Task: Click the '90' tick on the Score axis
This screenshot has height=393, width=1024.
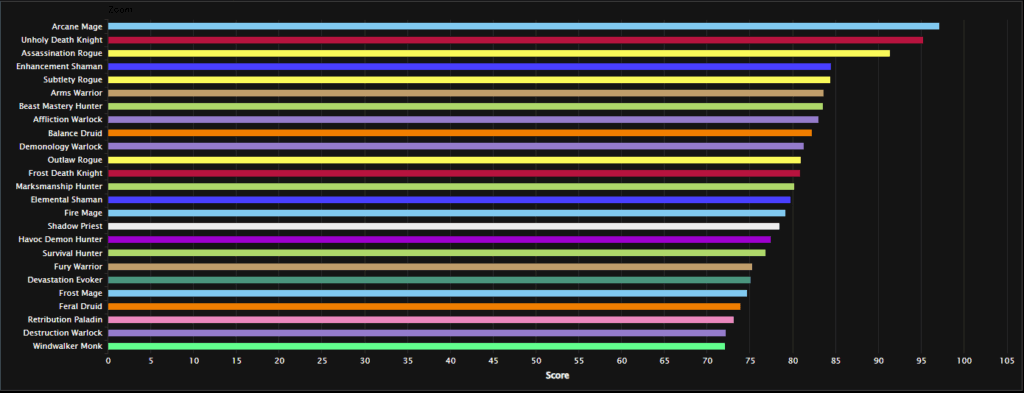Action: pos(878,361)
